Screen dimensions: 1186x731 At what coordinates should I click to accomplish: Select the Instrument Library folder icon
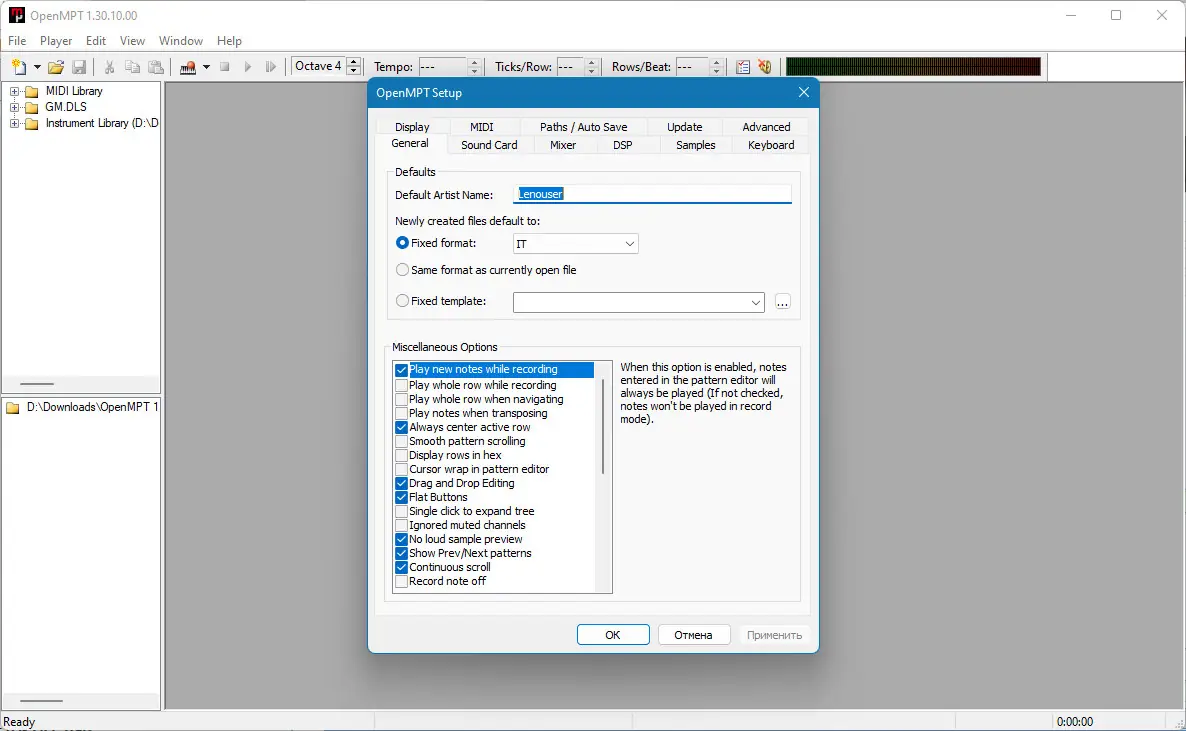click(x=32, y=123)
